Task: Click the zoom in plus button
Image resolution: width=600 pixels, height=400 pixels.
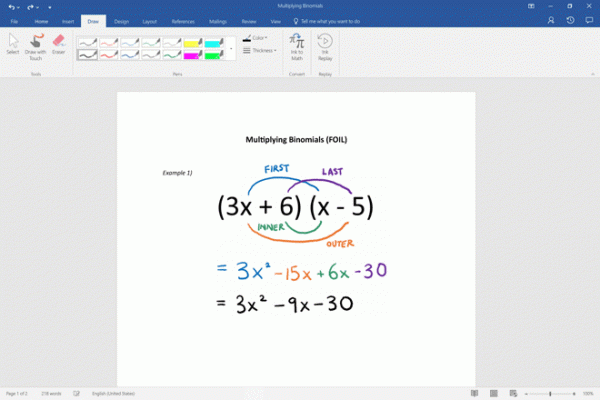Action: [x=574, y=393]
